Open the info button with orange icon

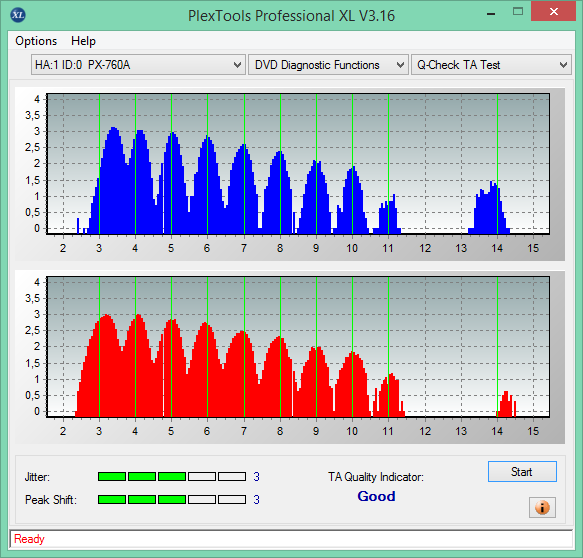(x=542, y=507)
